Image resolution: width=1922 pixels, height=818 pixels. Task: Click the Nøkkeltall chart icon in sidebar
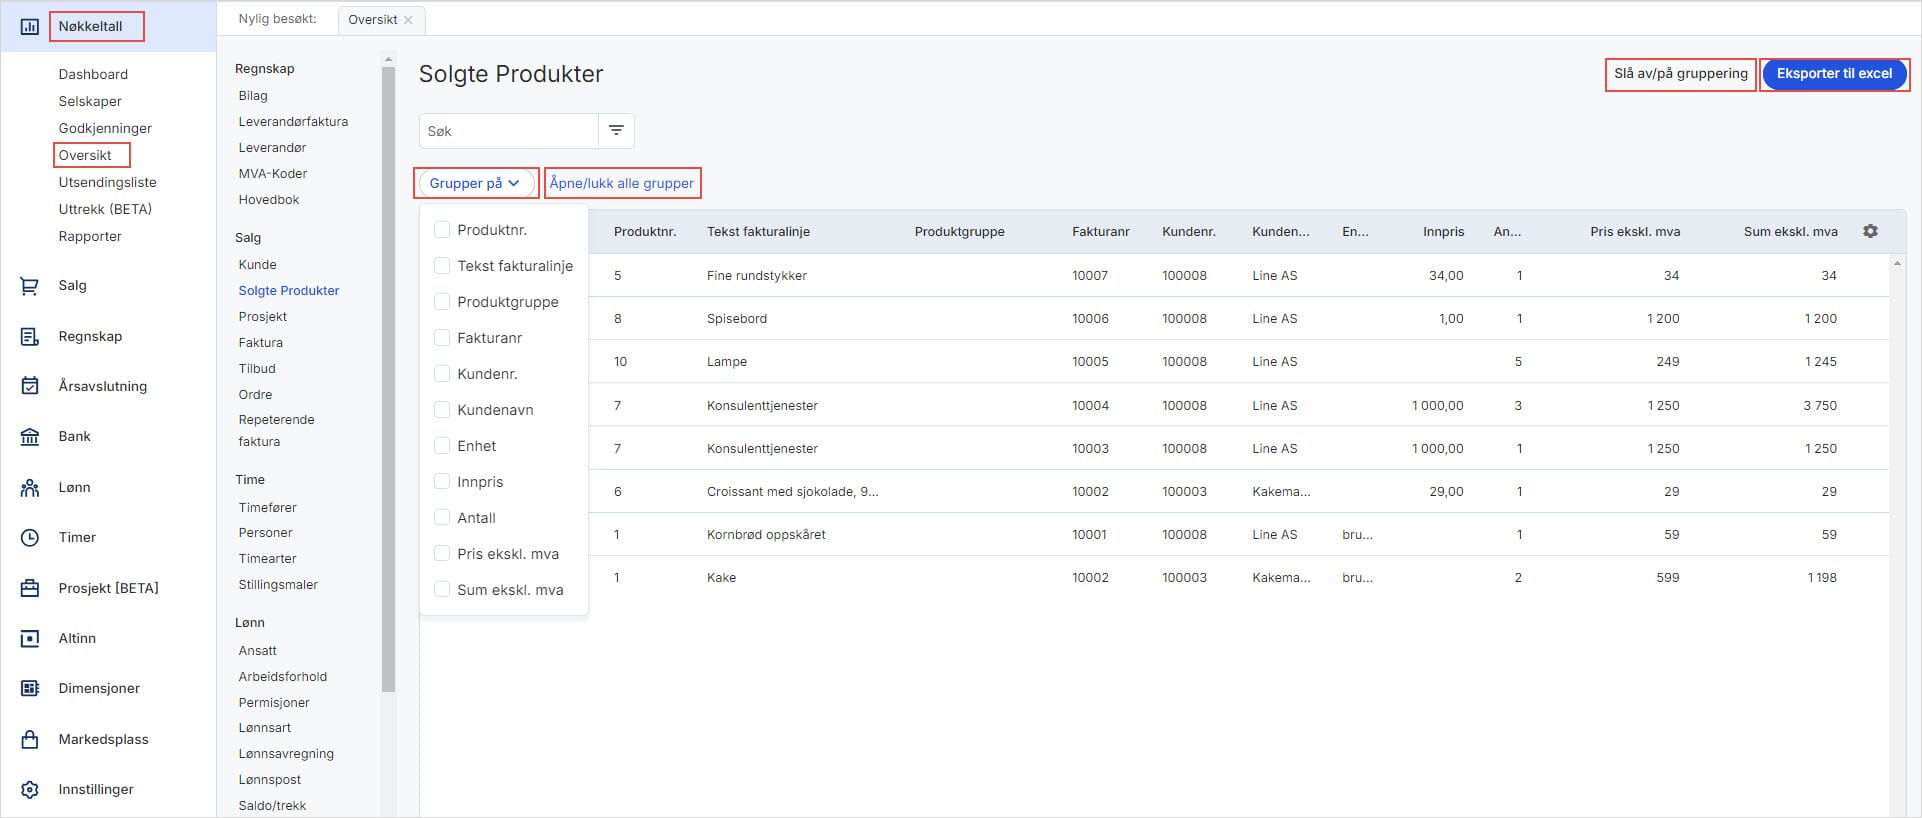(30, 27)
